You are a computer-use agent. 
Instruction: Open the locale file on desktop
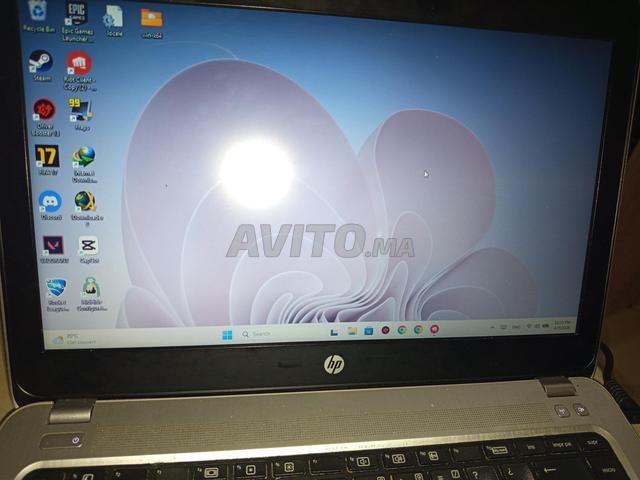click(x=114, y=16)
